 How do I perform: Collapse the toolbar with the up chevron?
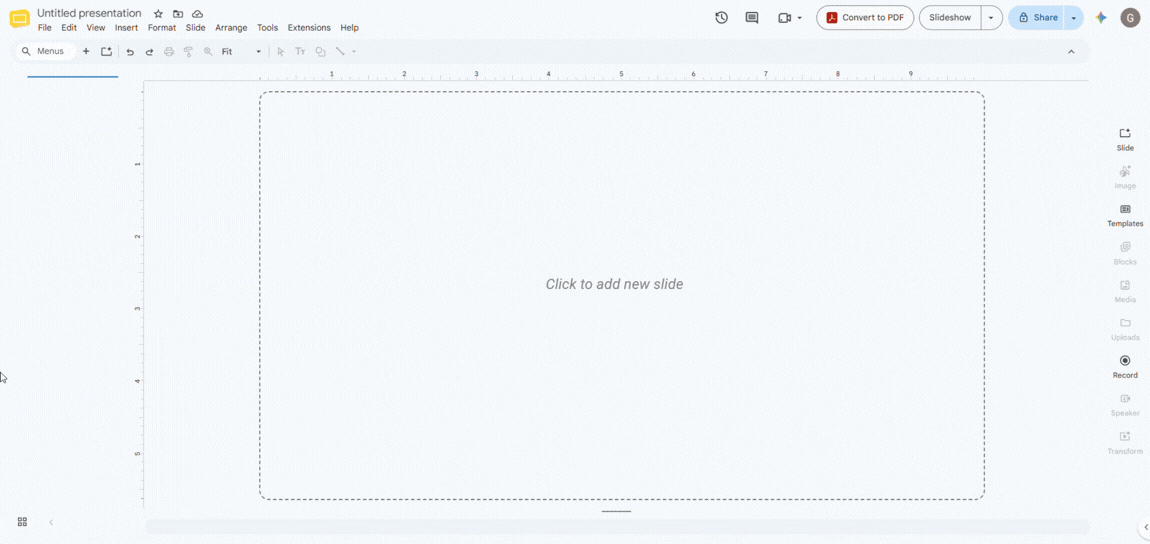pyautogui.click(x=1071, y=51)
